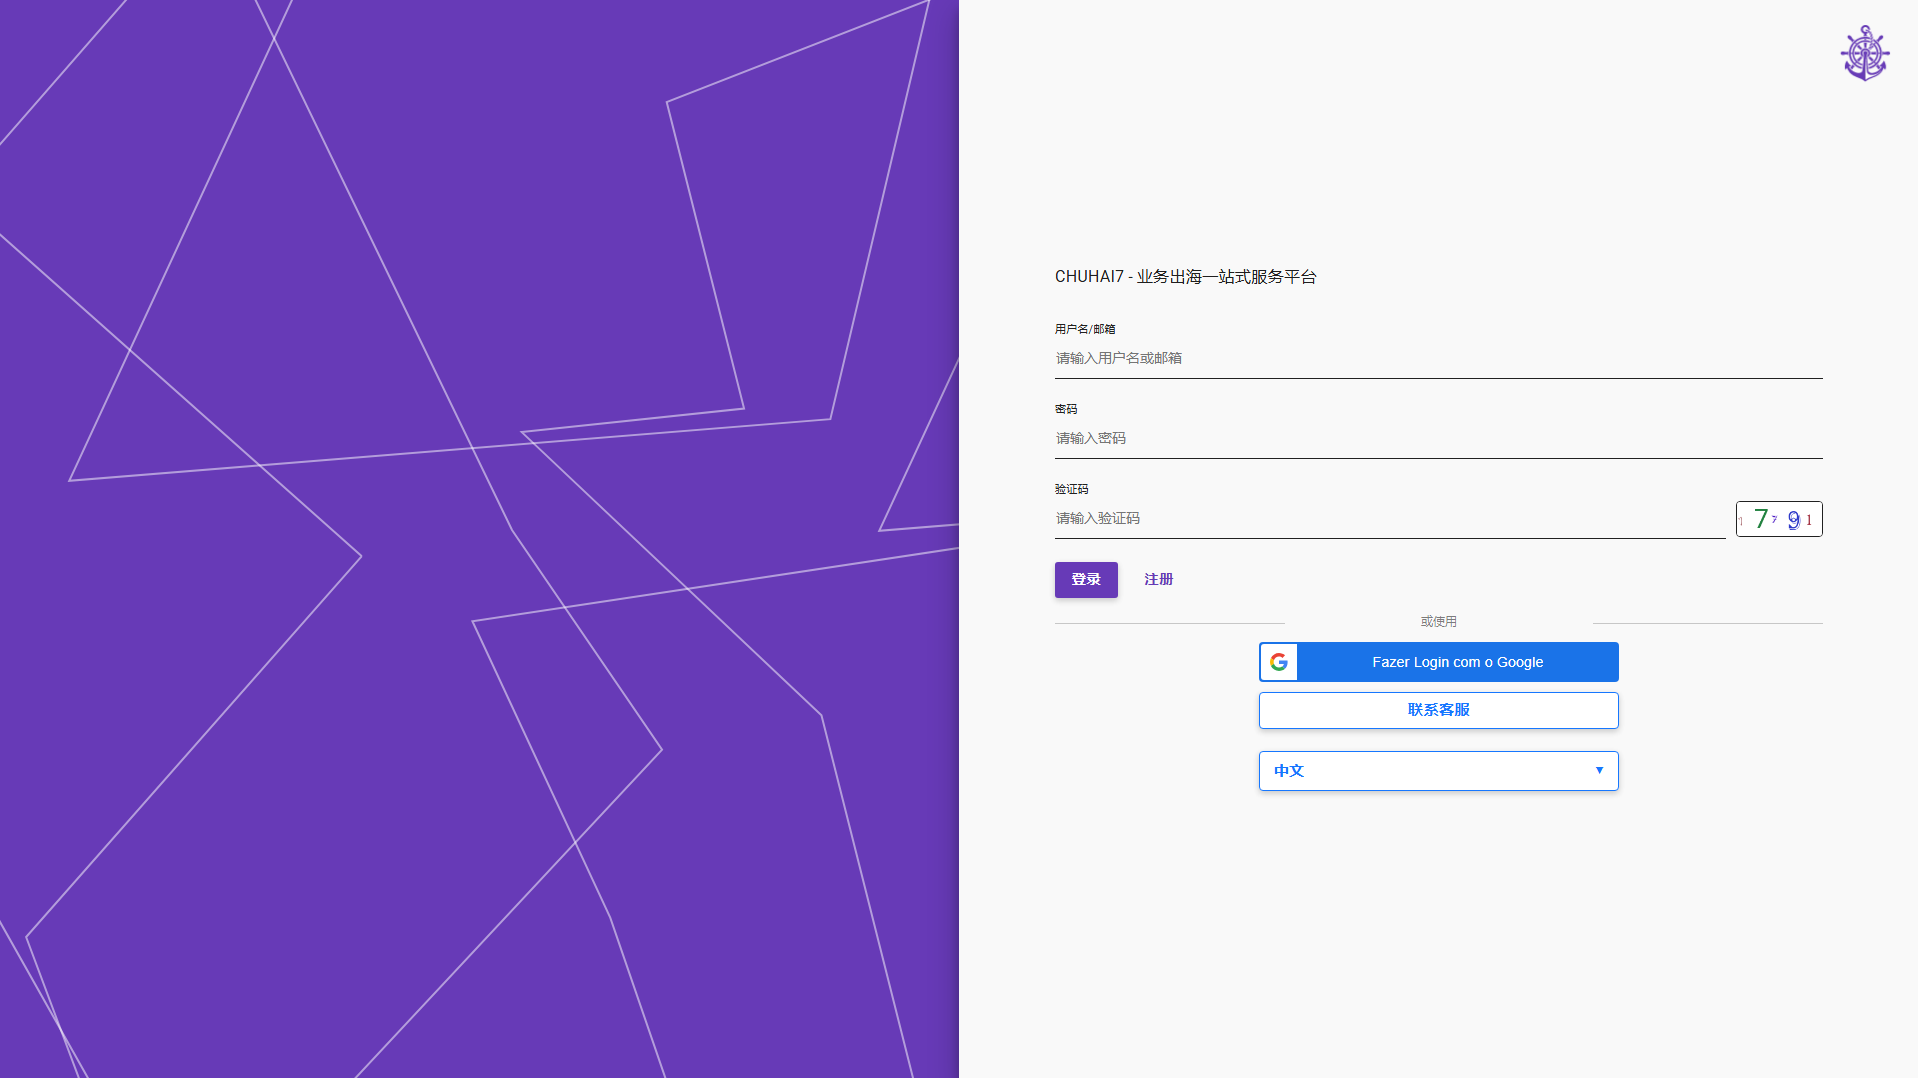Click the 用户名/邮箱 field label
1918x1078 pixels.
[x=1085, y=329]
